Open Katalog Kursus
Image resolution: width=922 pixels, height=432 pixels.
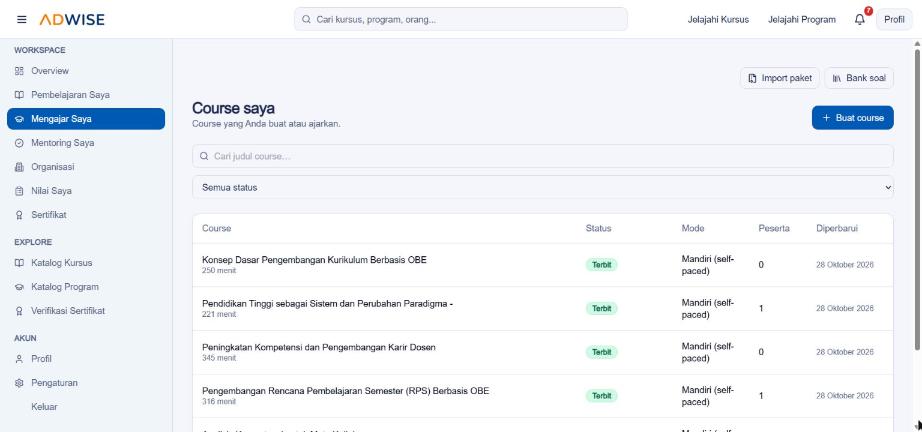86,263
